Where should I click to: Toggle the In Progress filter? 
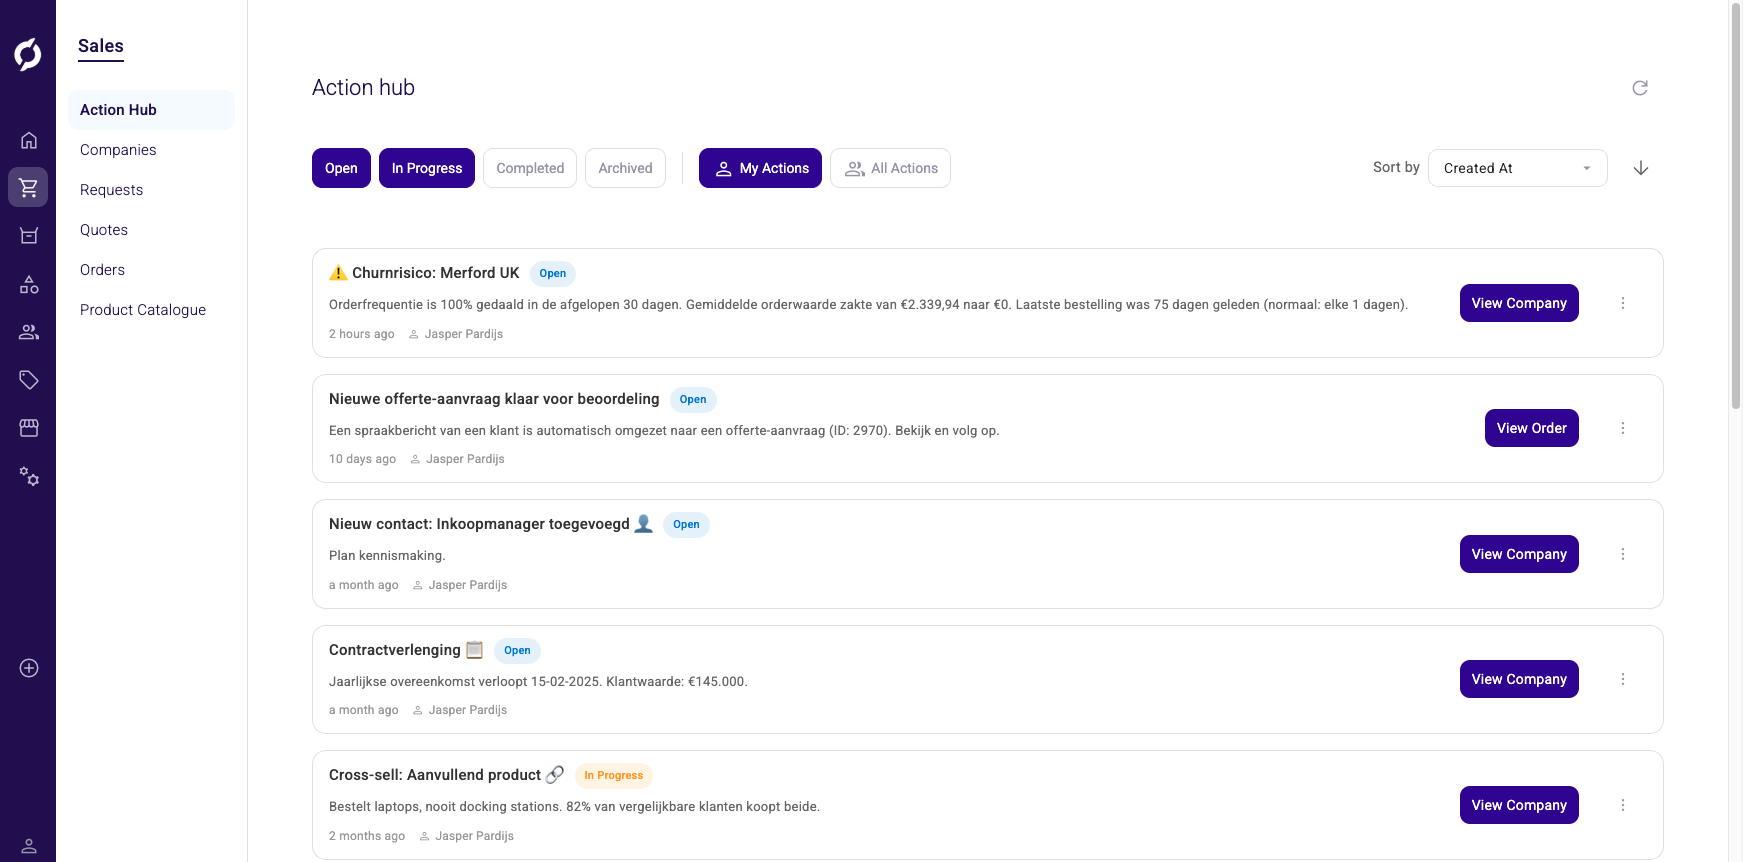[x=426, y=168]
